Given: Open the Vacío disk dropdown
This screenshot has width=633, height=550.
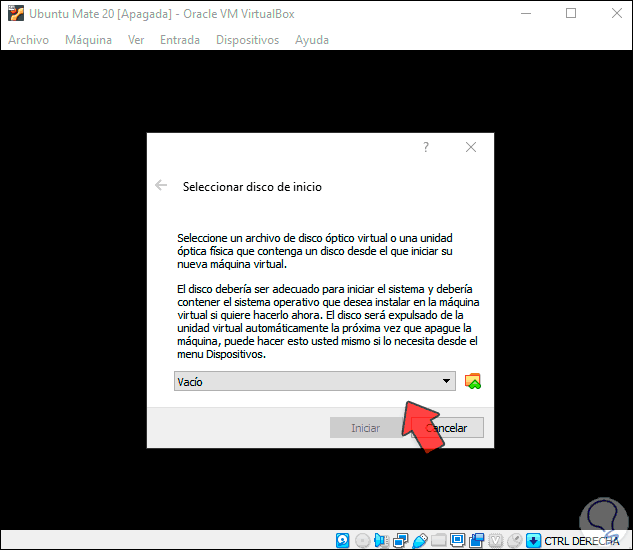Looking at the screenshot, I should point(315,381).
